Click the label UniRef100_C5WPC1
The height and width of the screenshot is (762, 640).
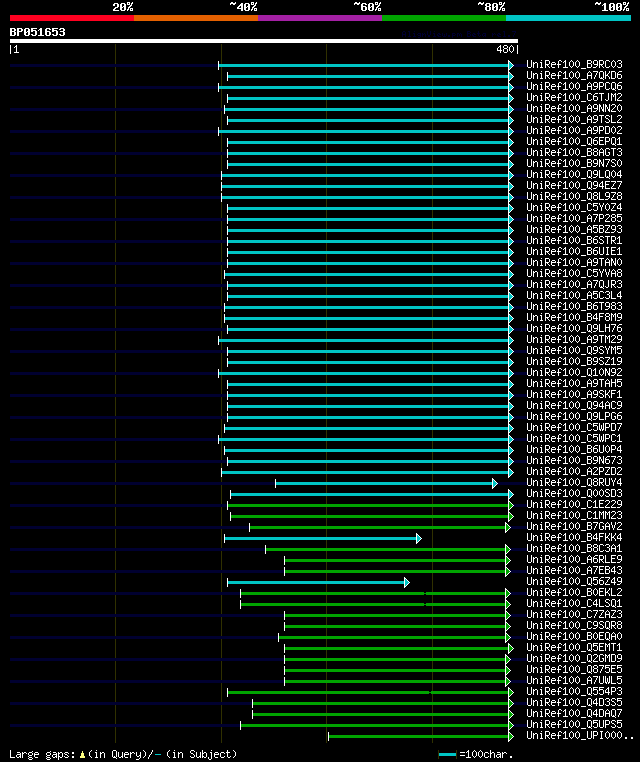coord(574,438)
